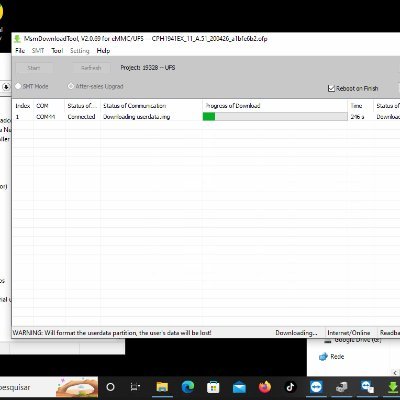Open Microsoft Store from the taskbar

(x=213, y=387)
